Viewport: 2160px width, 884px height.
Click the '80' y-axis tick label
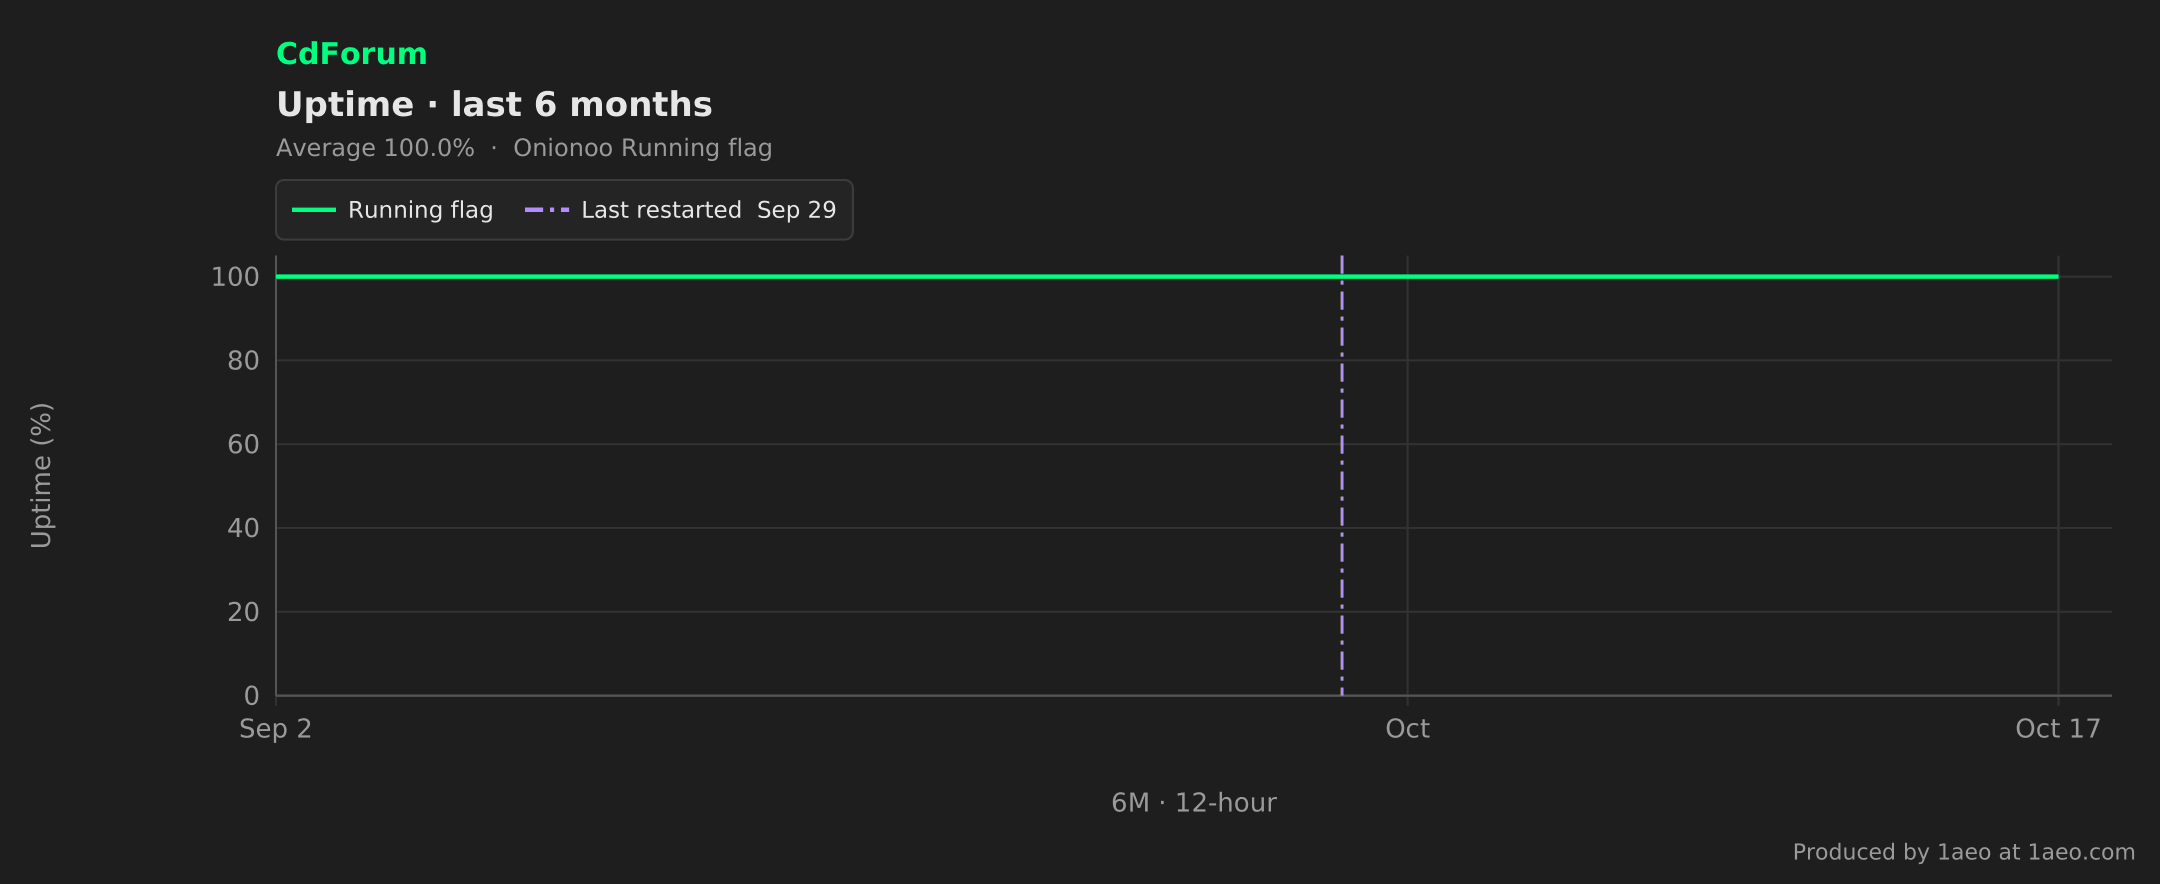[243, 361]
